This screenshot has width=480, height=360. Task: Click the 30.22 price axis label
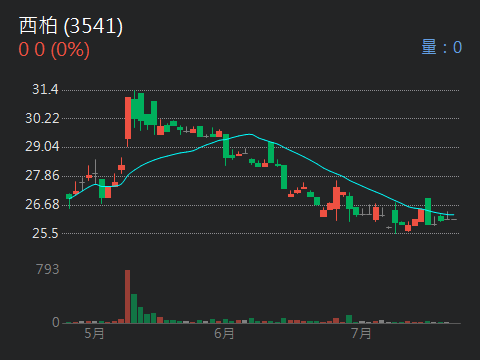coord(42,118)
